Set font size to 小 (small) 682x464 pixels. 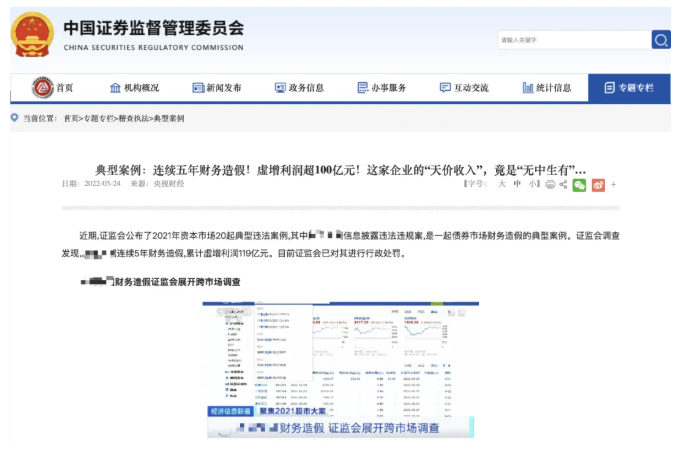point(532,184)
